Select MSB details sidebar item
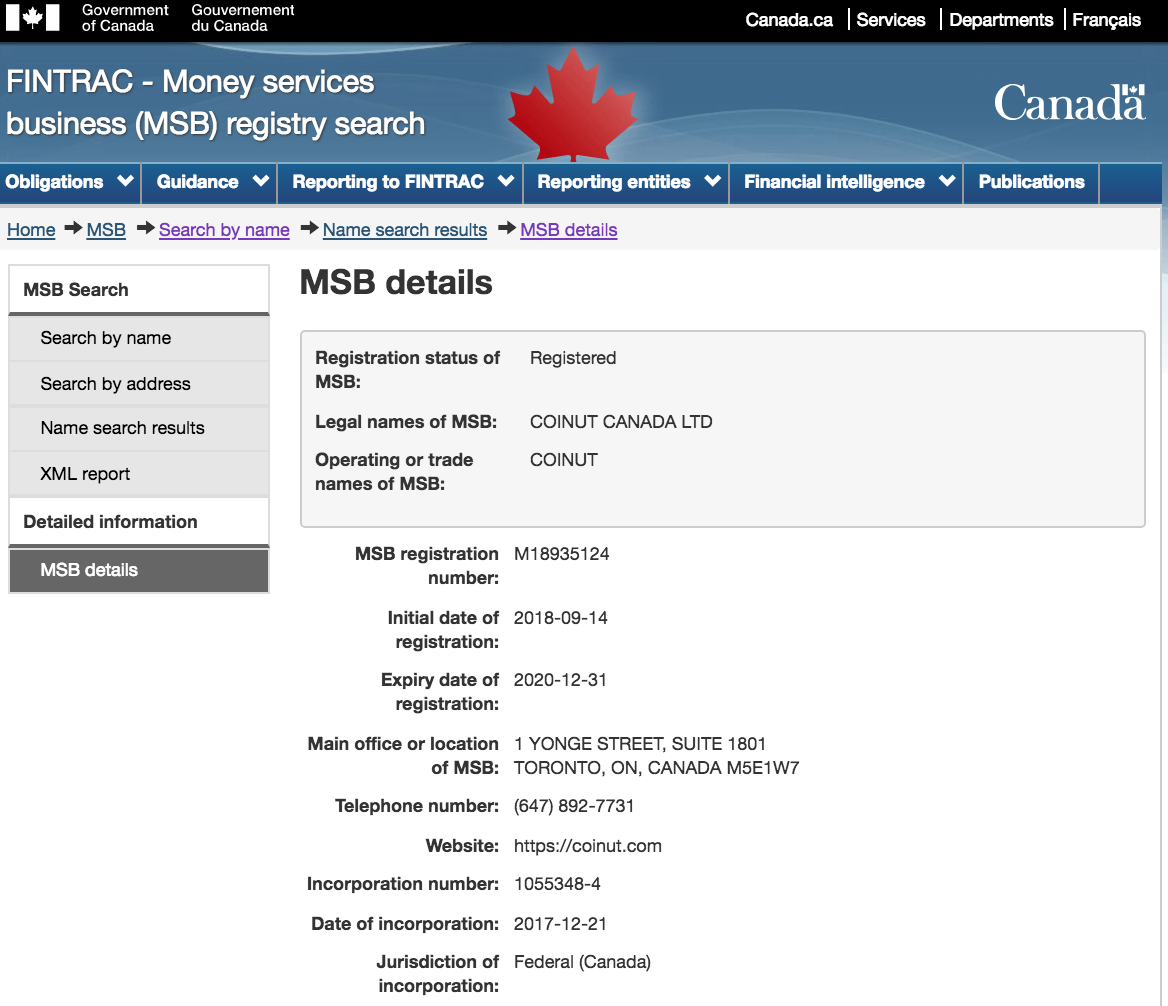Image resolution: width=1168 pixels, height=1006 pixels. [x=139, y=570]
